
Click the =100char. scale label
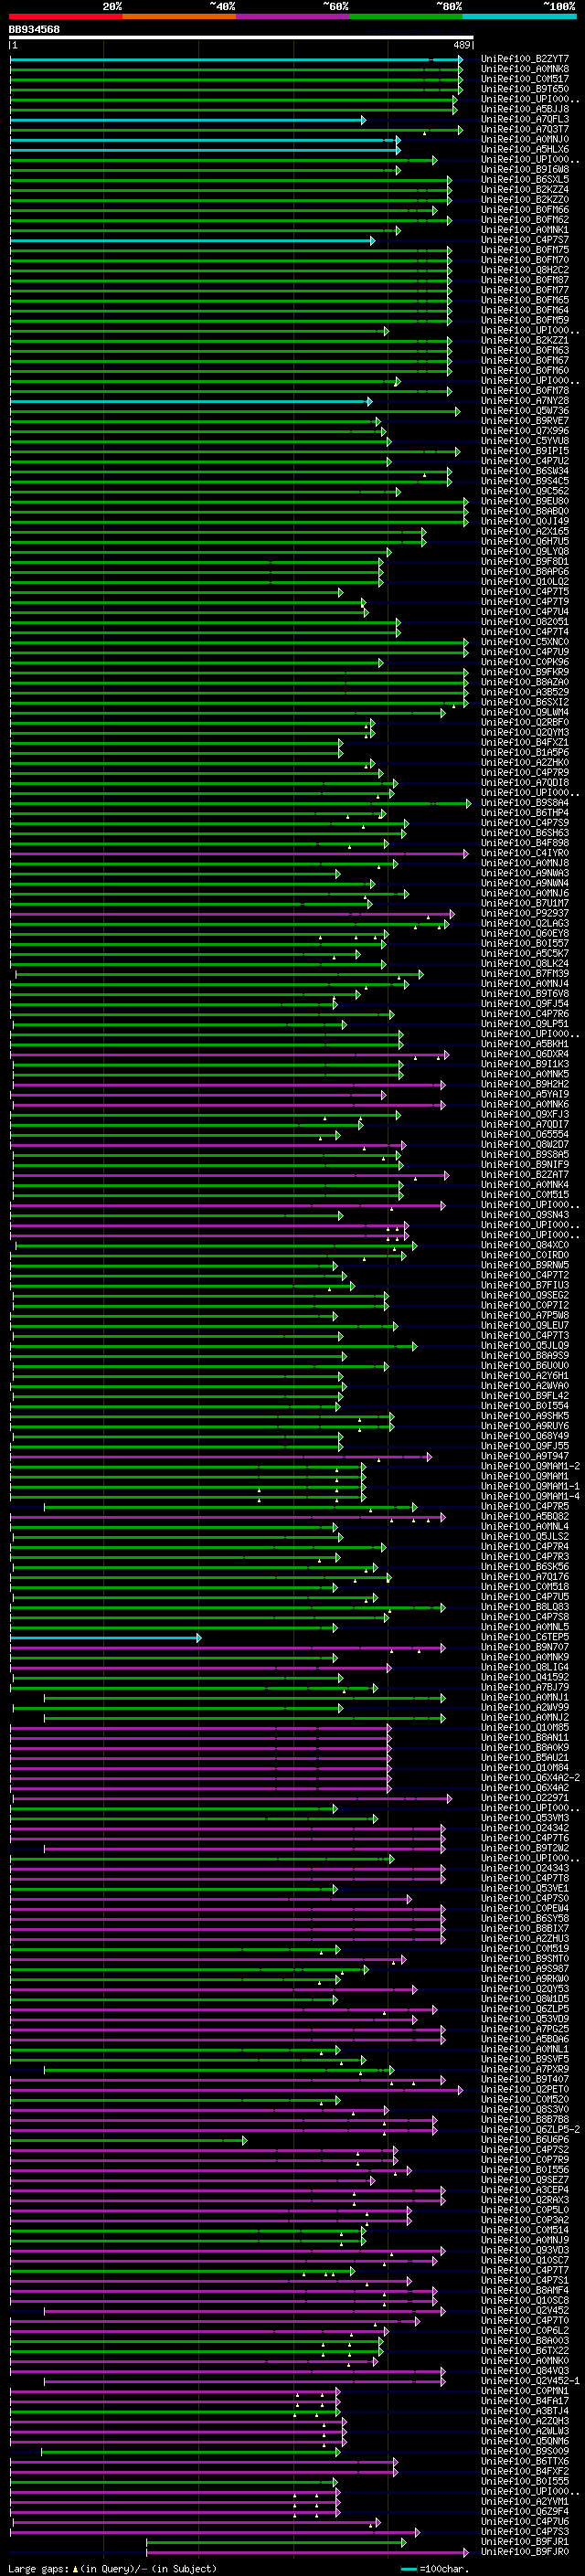(442, 2568)
